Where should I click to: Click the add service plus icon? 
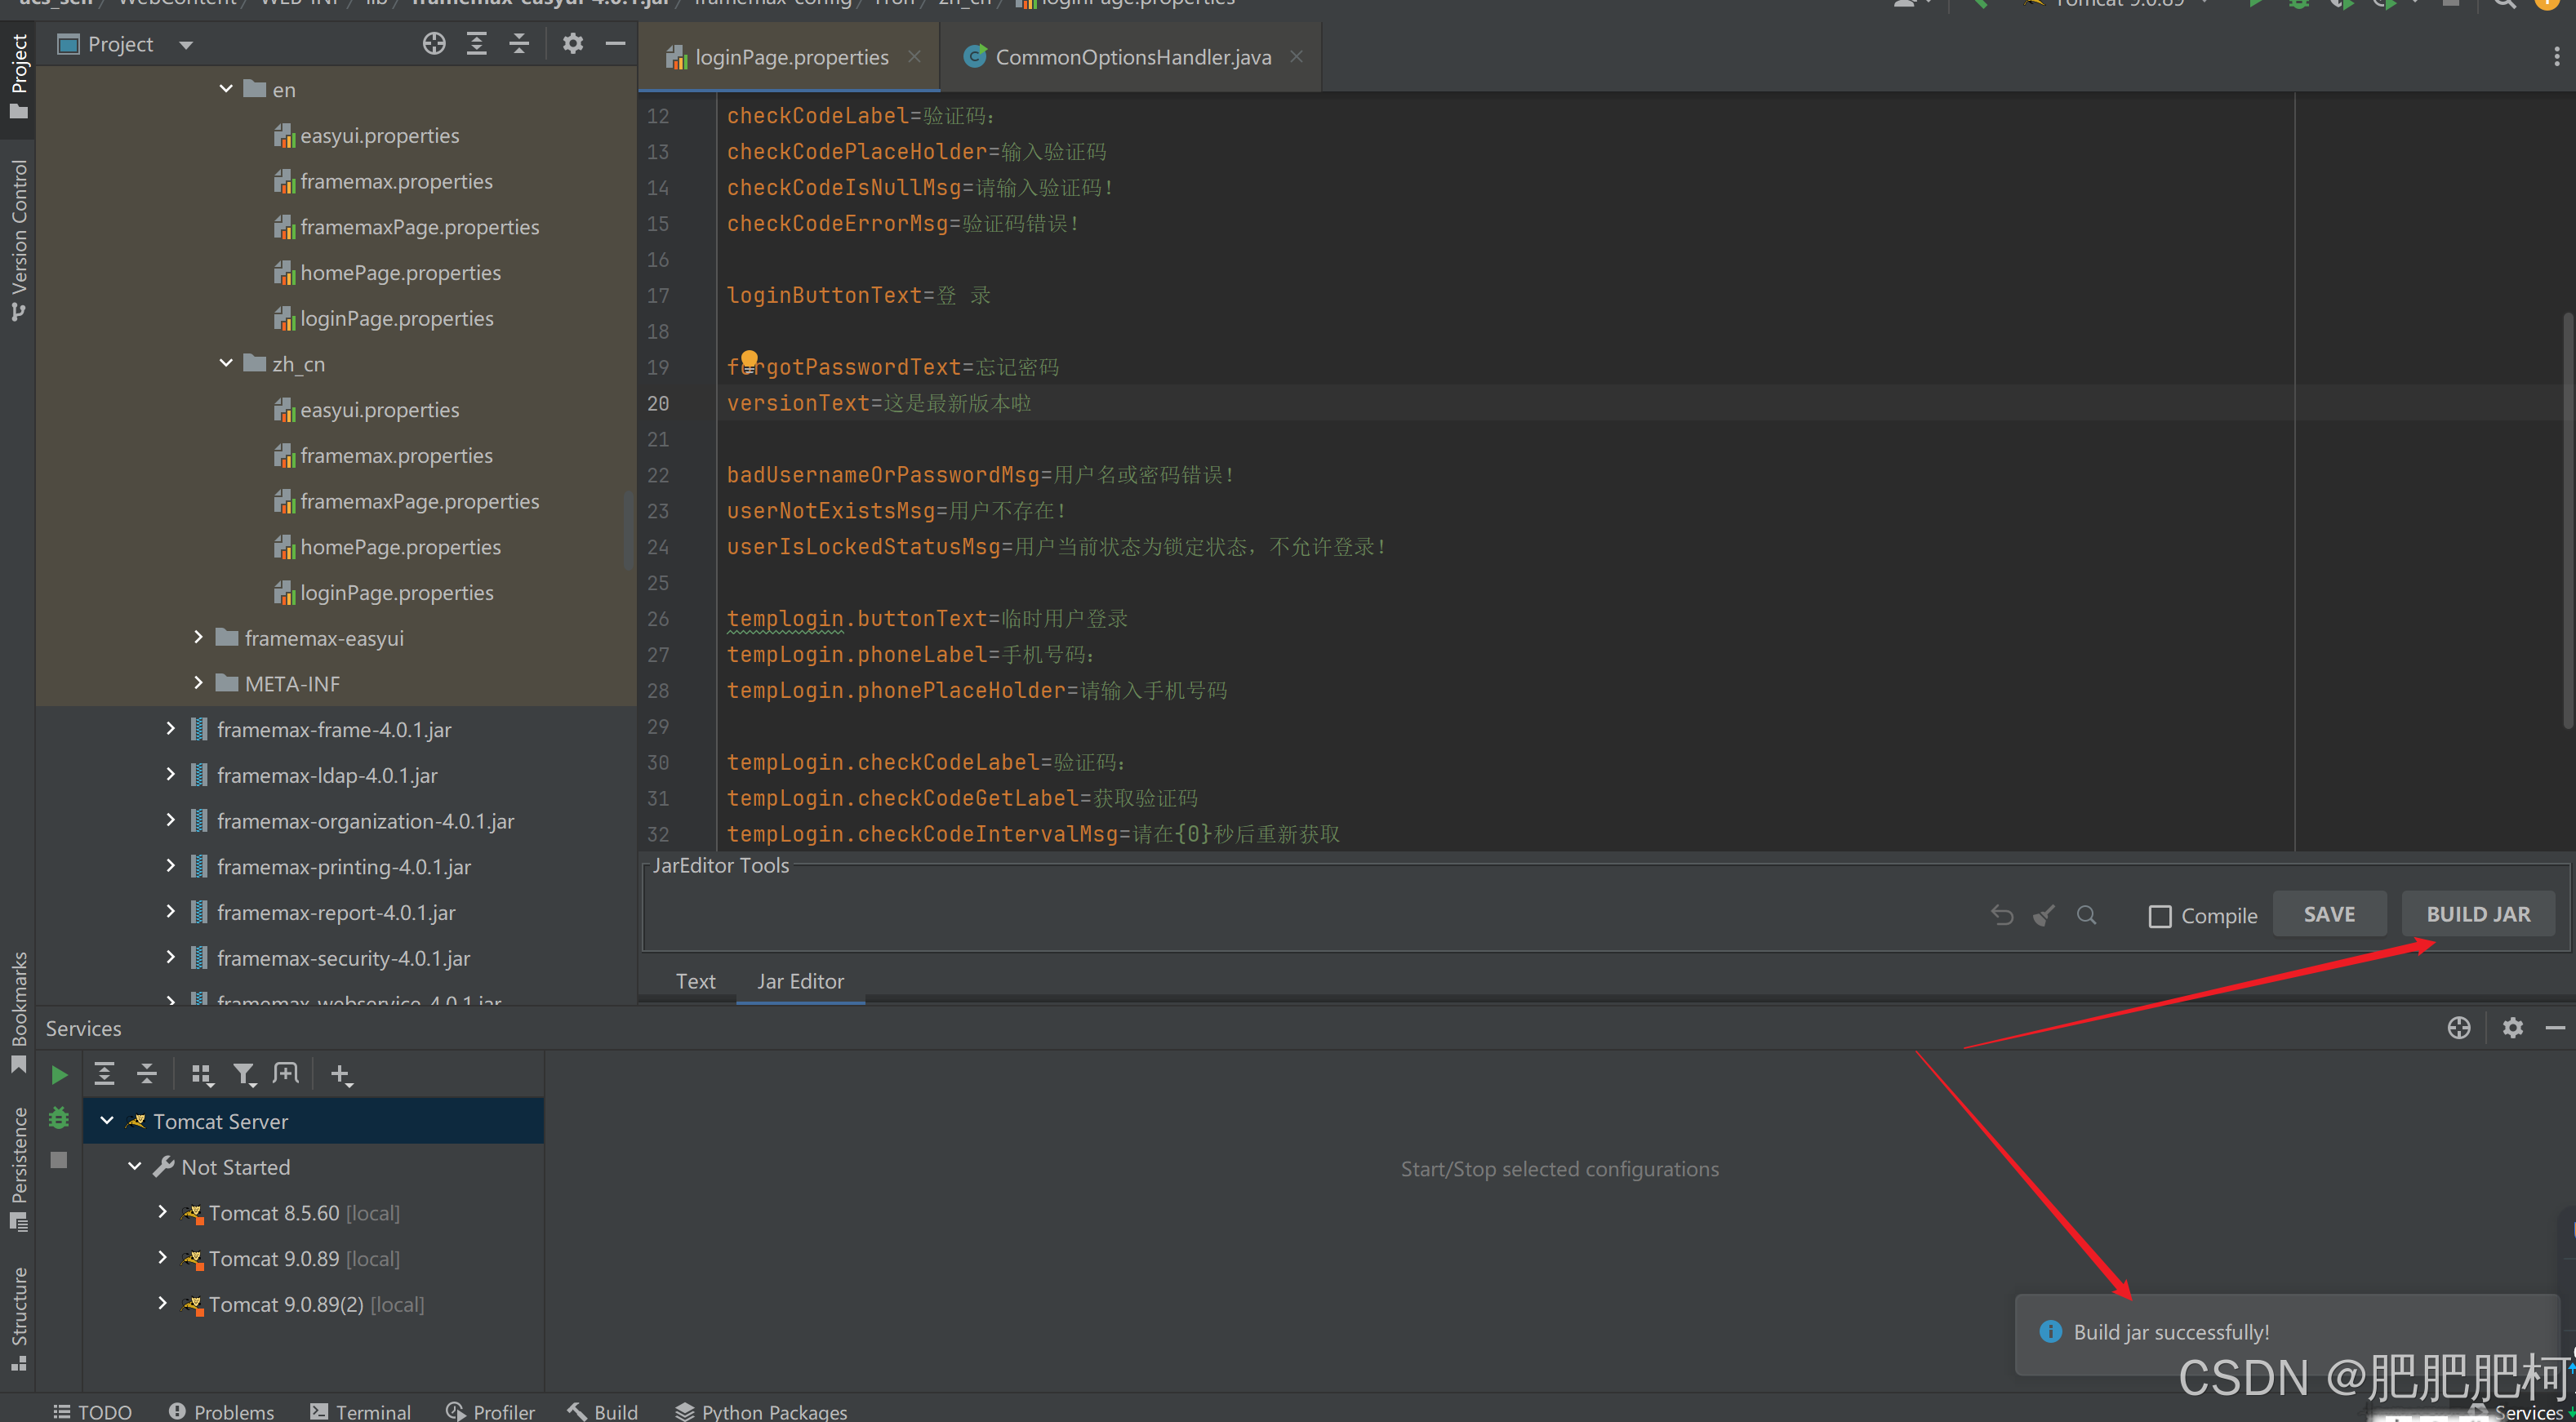click(x=341, y=1075)
